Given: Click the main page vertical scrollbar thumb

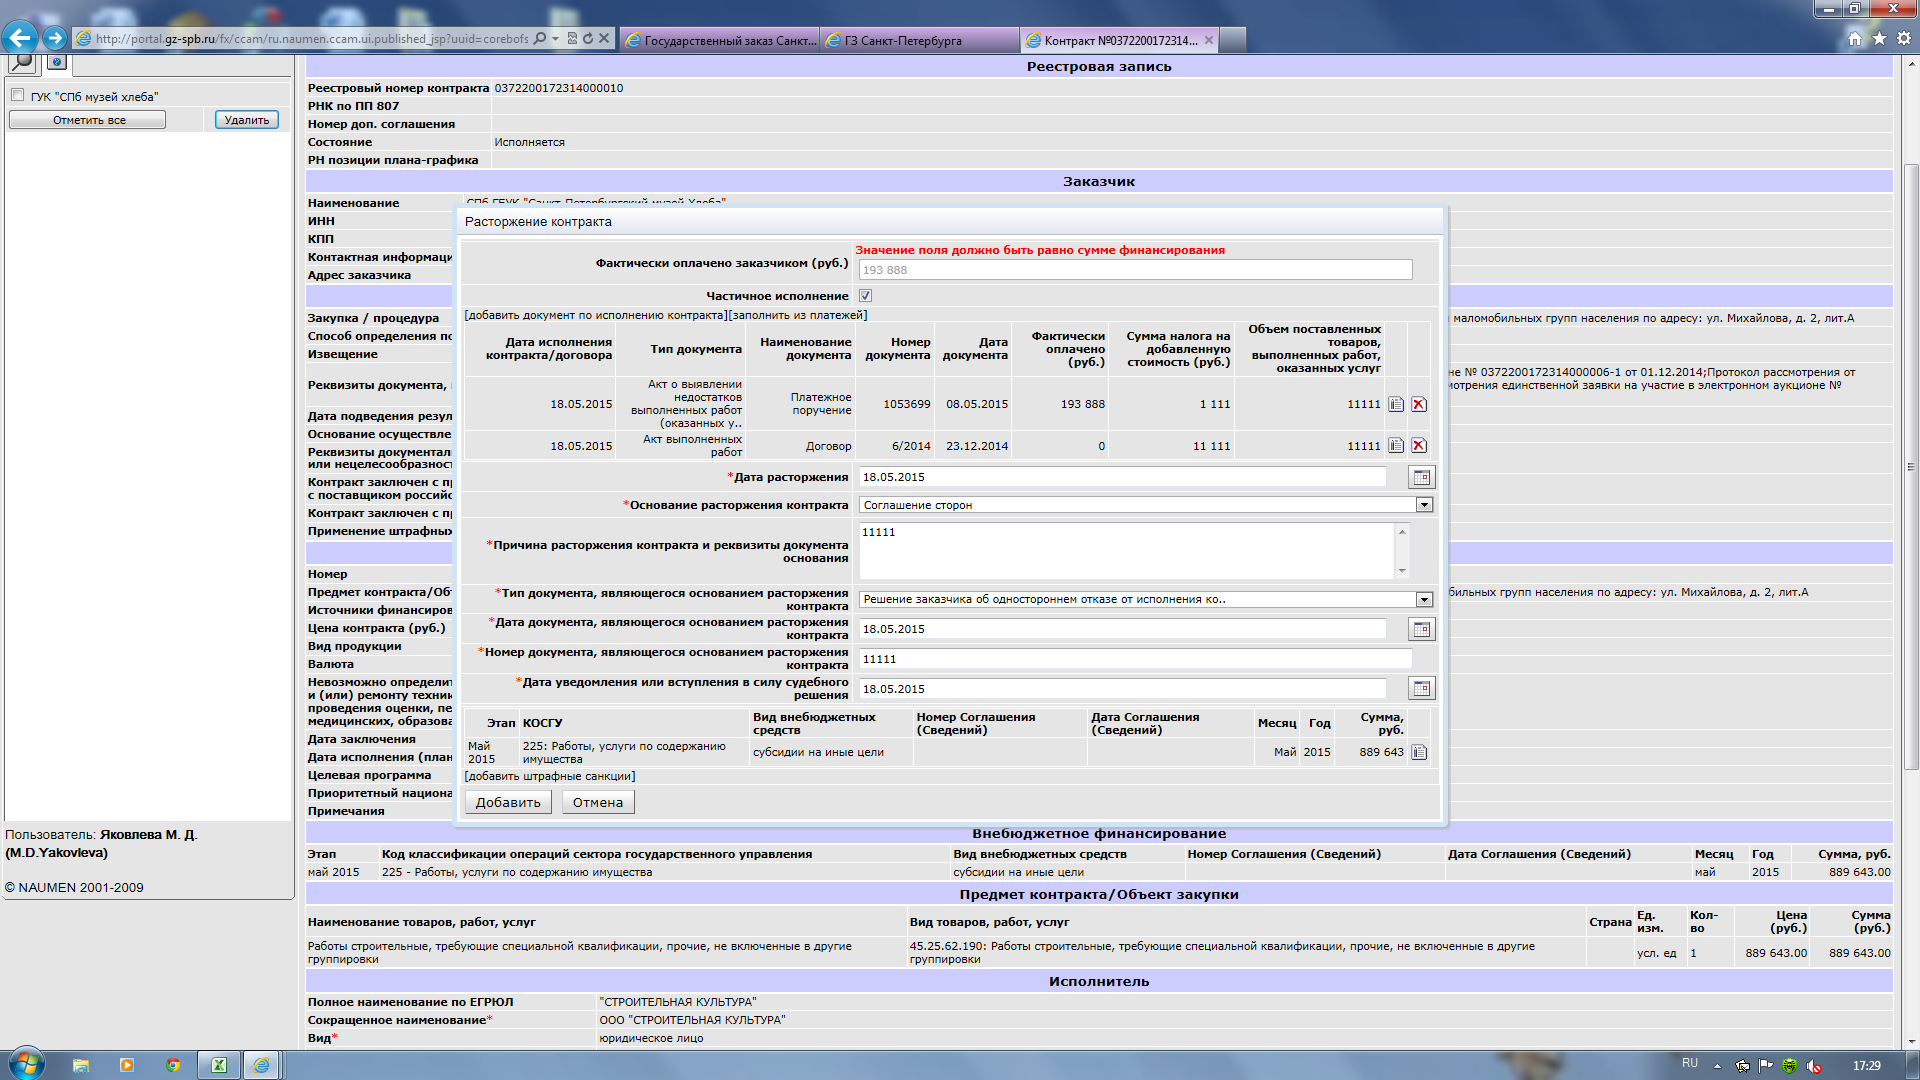Looking at the screenshot, I should [1911, 466].
